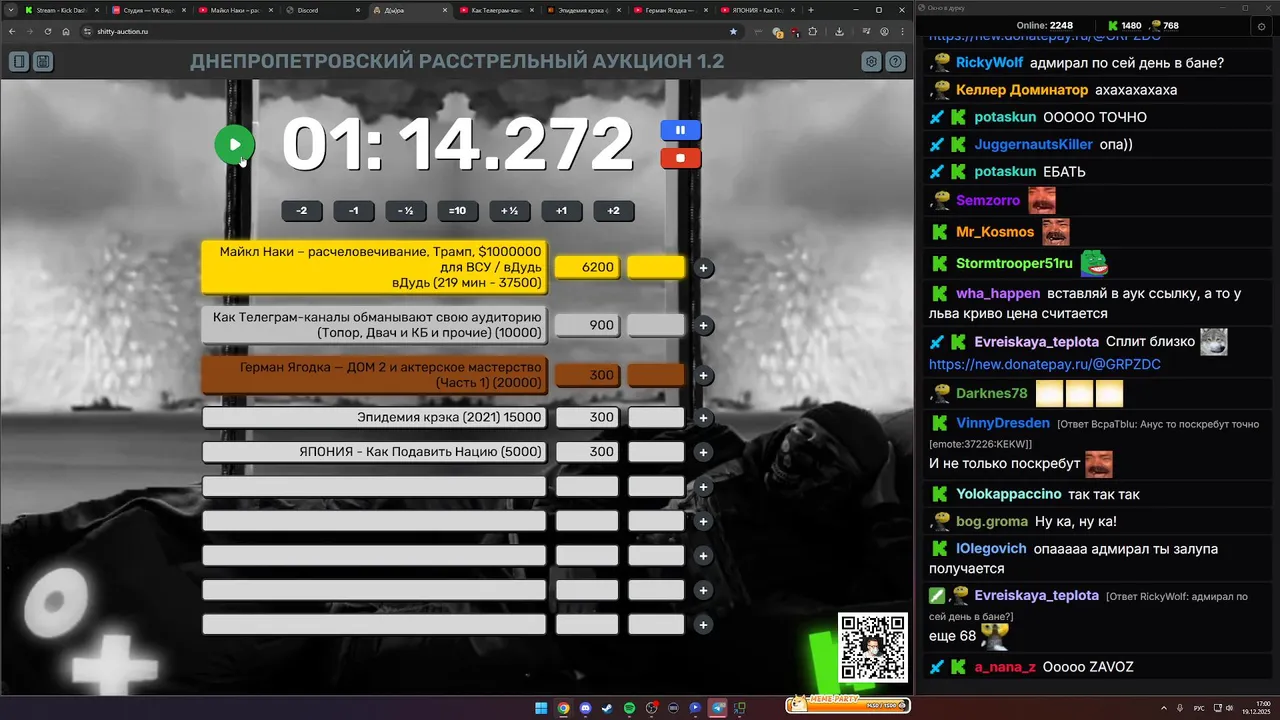The image size is (1280, 720).
Task: Reload the page
Action: (x=47, y=31)
